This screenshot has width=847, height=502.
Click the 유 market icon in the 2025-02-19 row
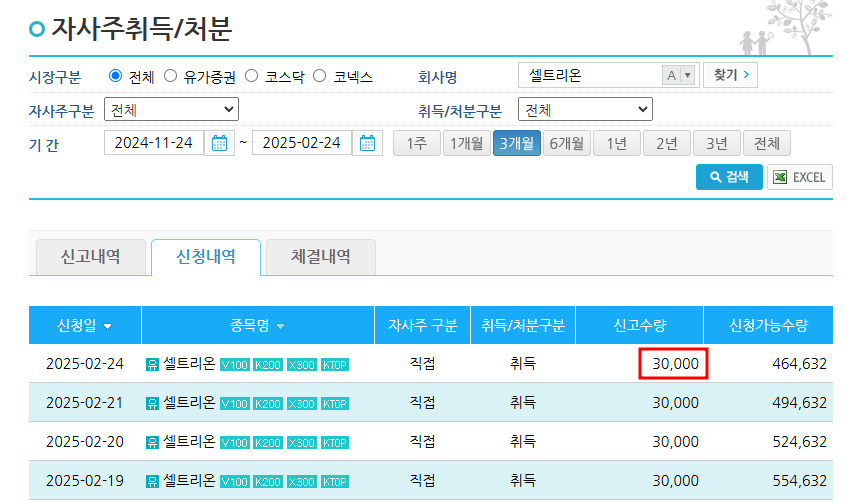152,481
